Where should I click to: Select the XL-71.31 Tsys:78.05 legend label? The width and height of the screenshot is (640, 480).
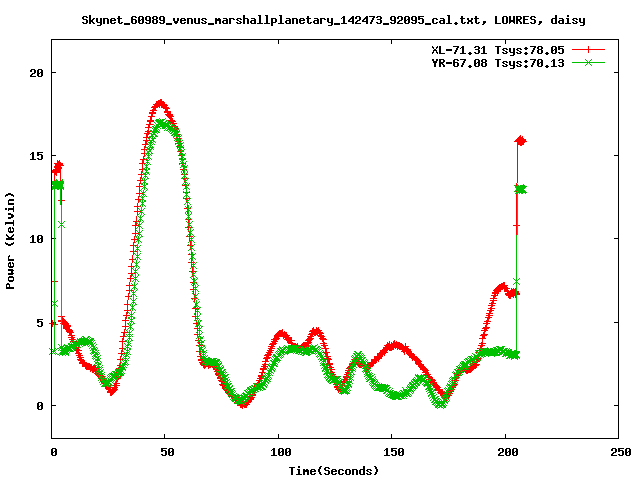[498, 50]
